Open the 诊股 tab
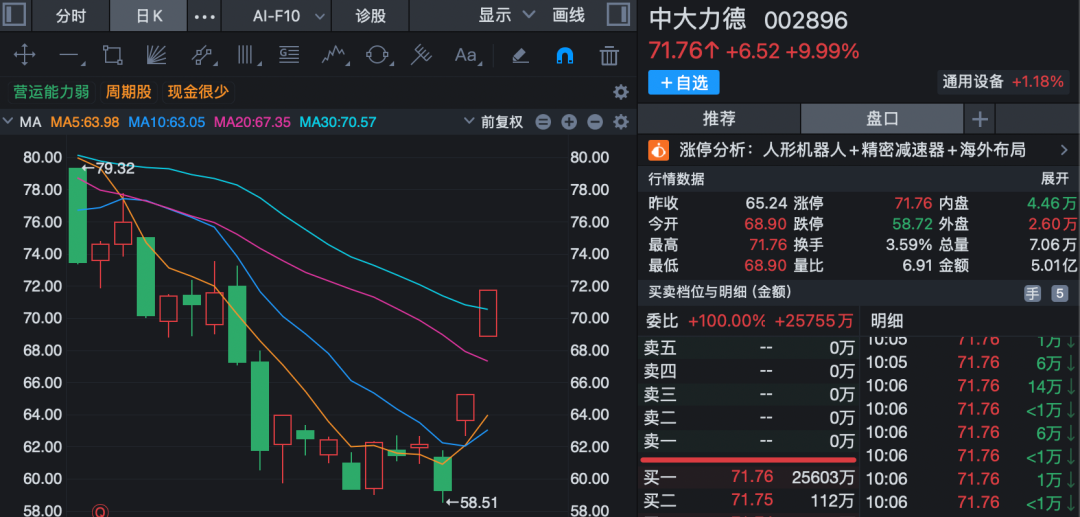Screen dimensions: 1080x517 coord(371,15)
